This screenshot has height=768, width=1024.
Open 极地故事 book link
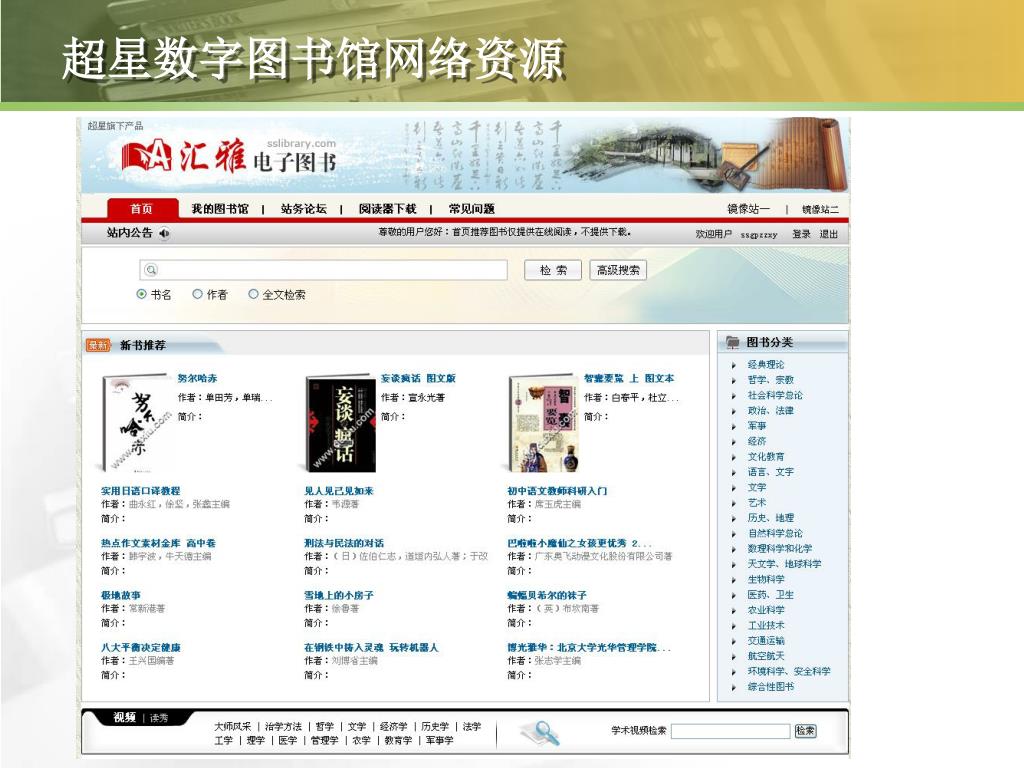(x=121, y=595)
